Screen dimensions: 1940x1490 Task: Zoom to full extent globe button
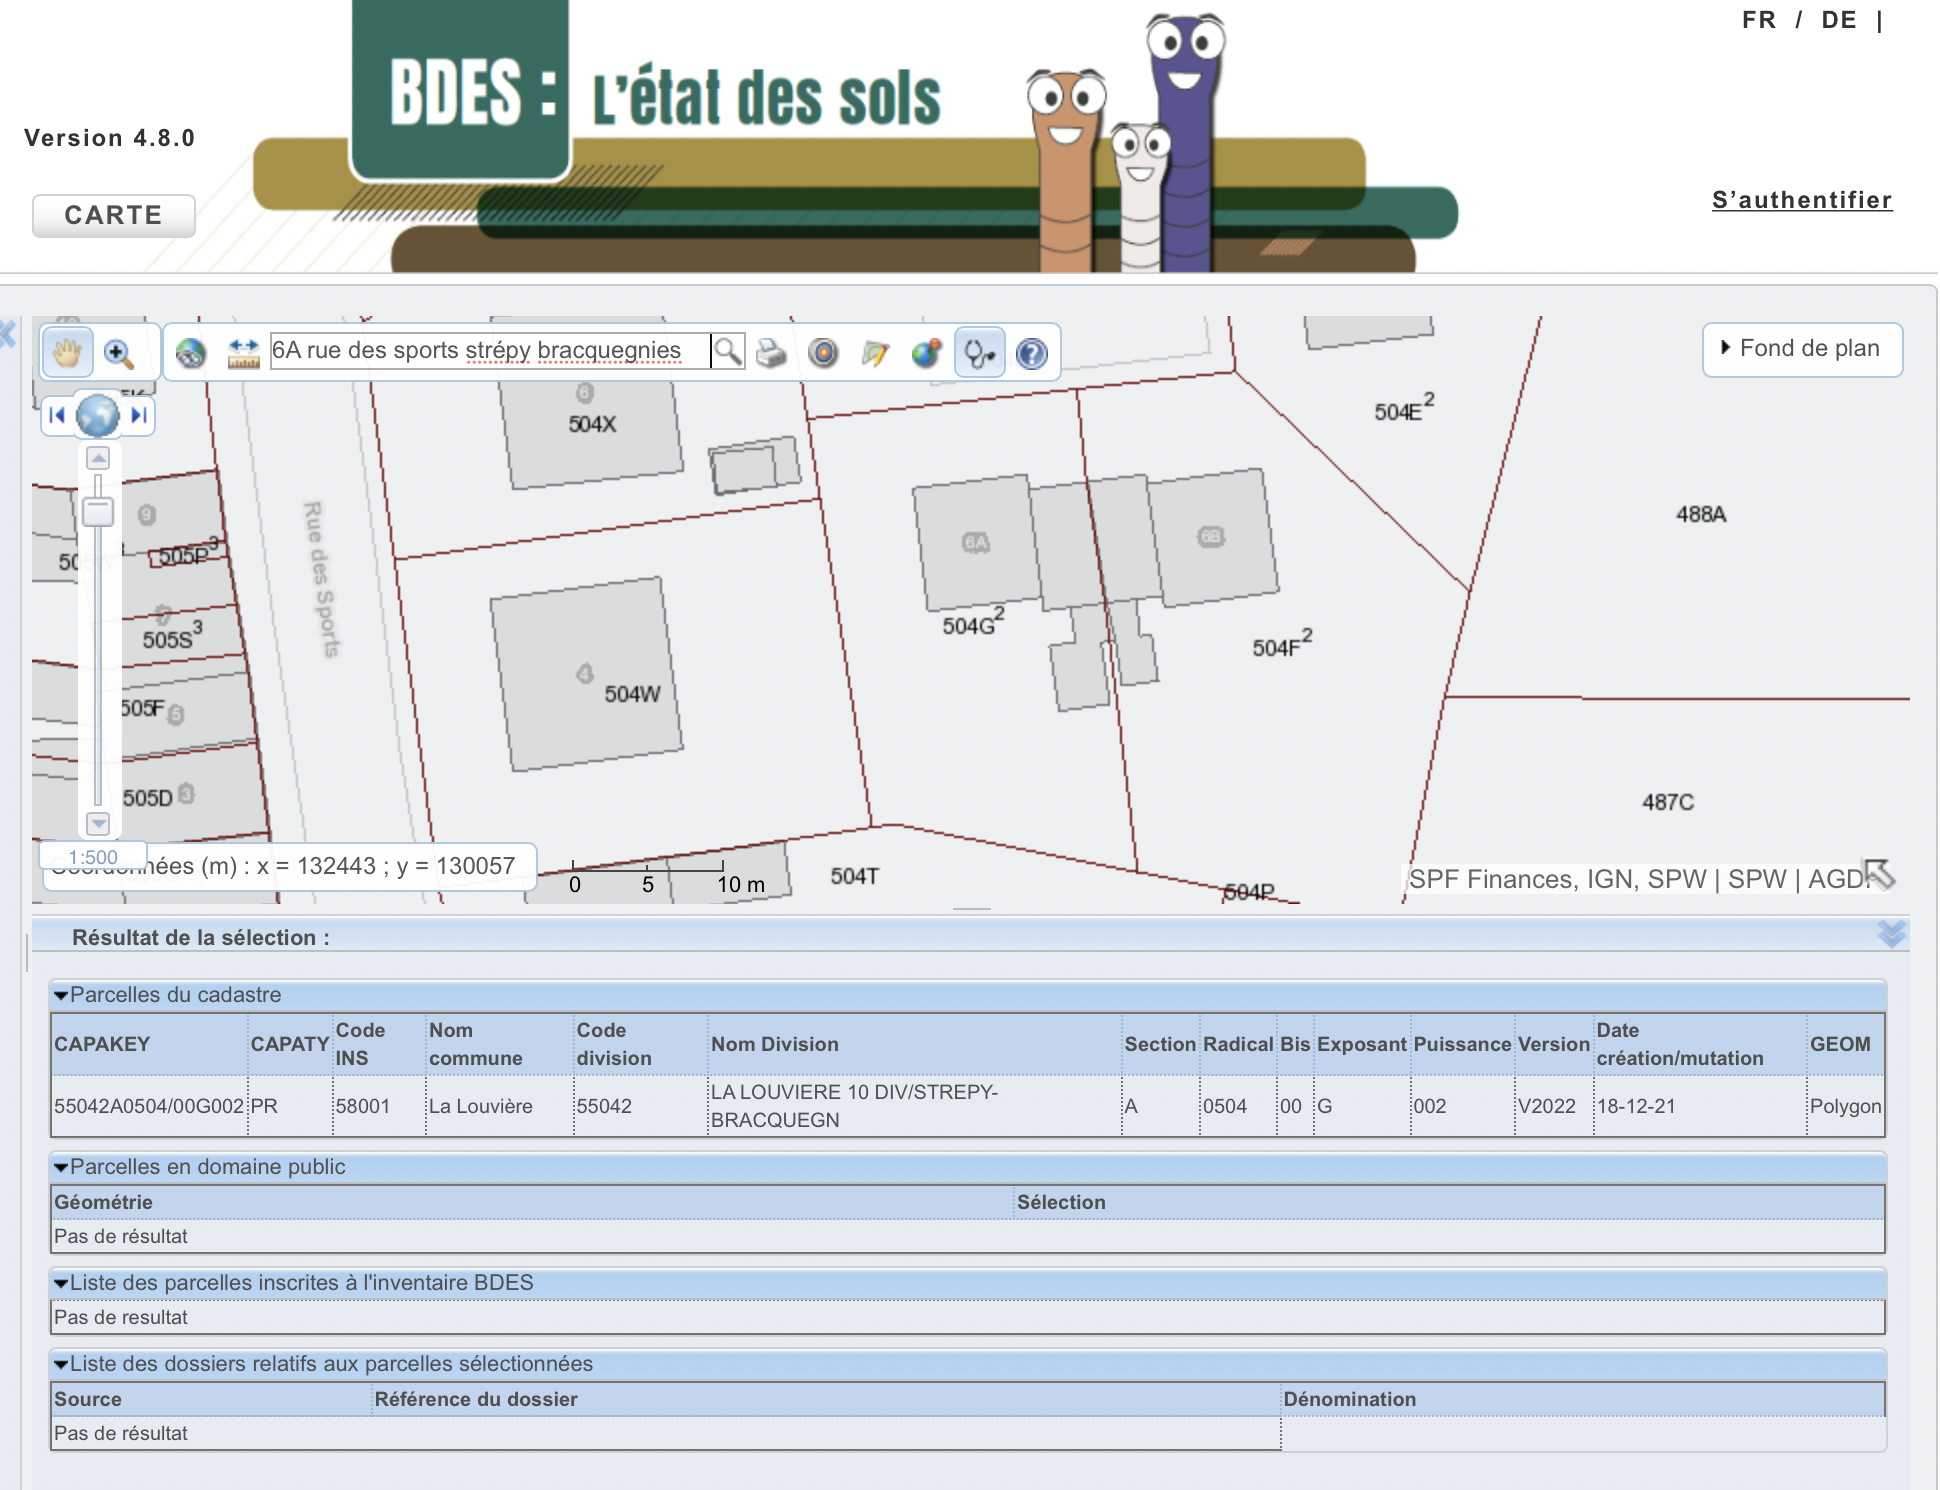point(98,415)
